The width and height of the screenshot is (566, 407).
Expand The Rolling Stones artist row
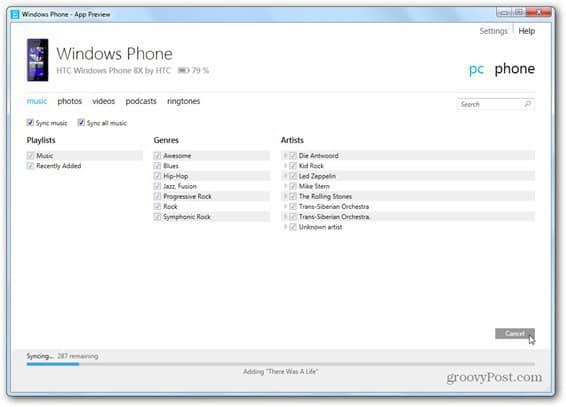click(x=285, y=196)
